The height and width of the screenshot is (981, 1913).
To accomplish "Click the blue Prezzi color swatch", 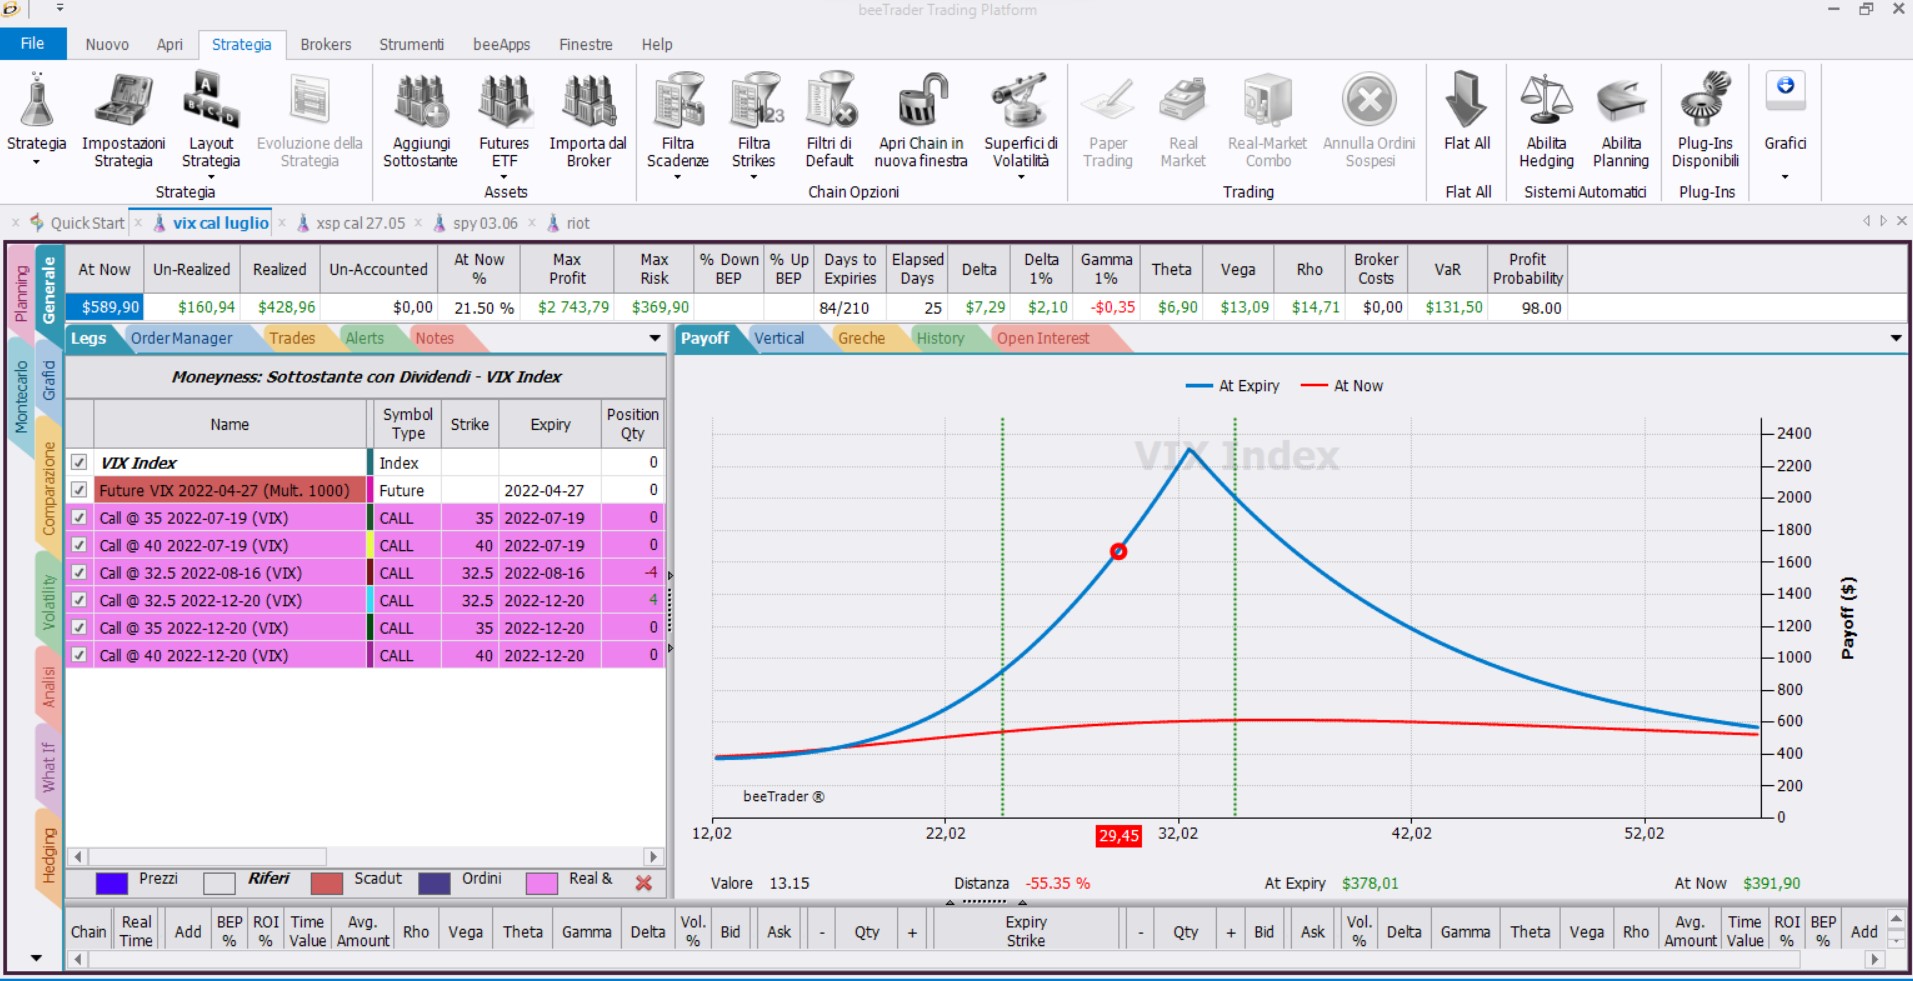I will click(112, 883).
